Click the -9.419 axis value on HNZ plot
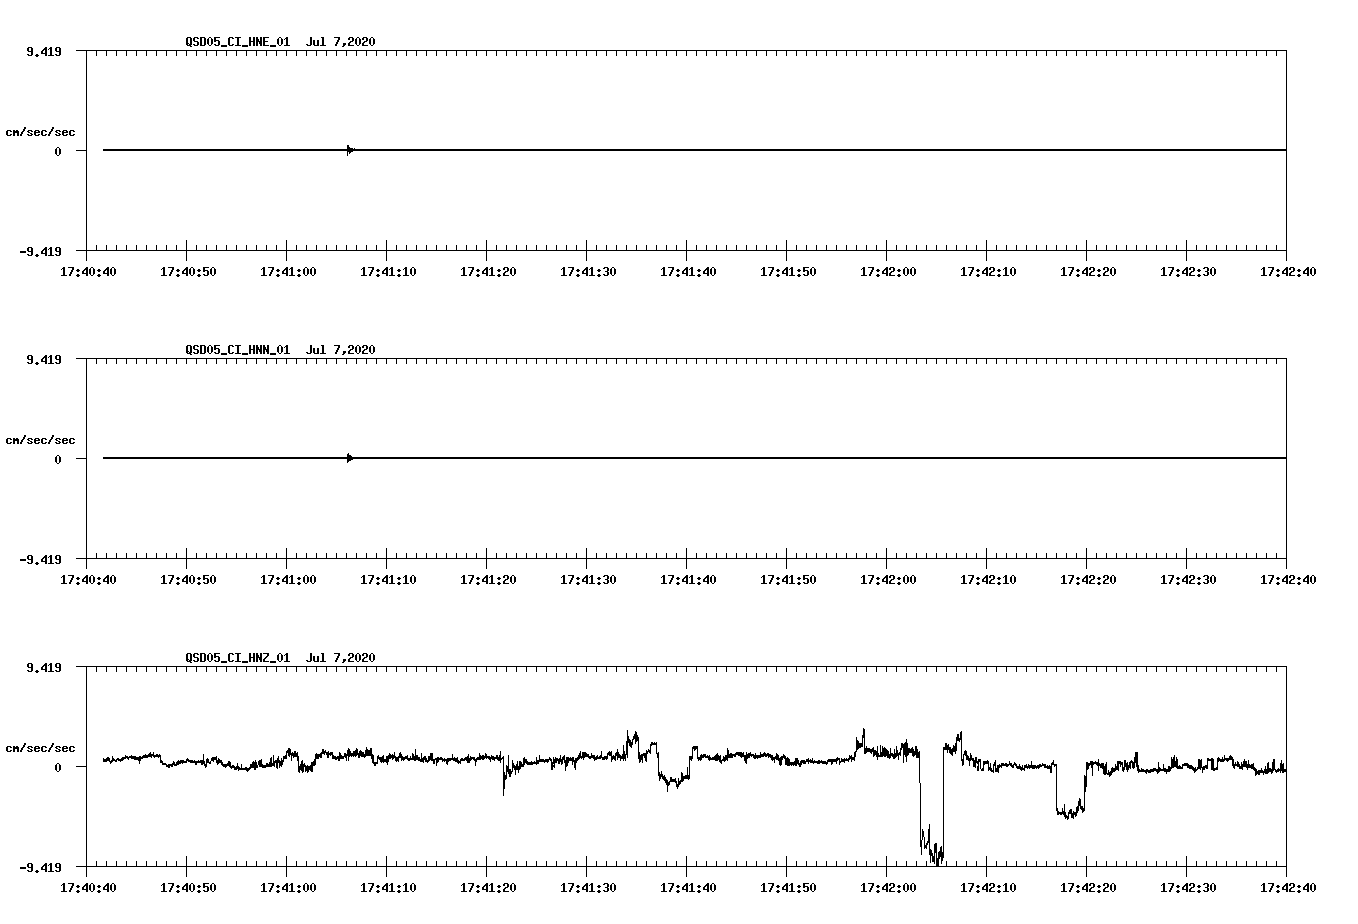This screenshot has width=1358, height=924. coord(40,867)
